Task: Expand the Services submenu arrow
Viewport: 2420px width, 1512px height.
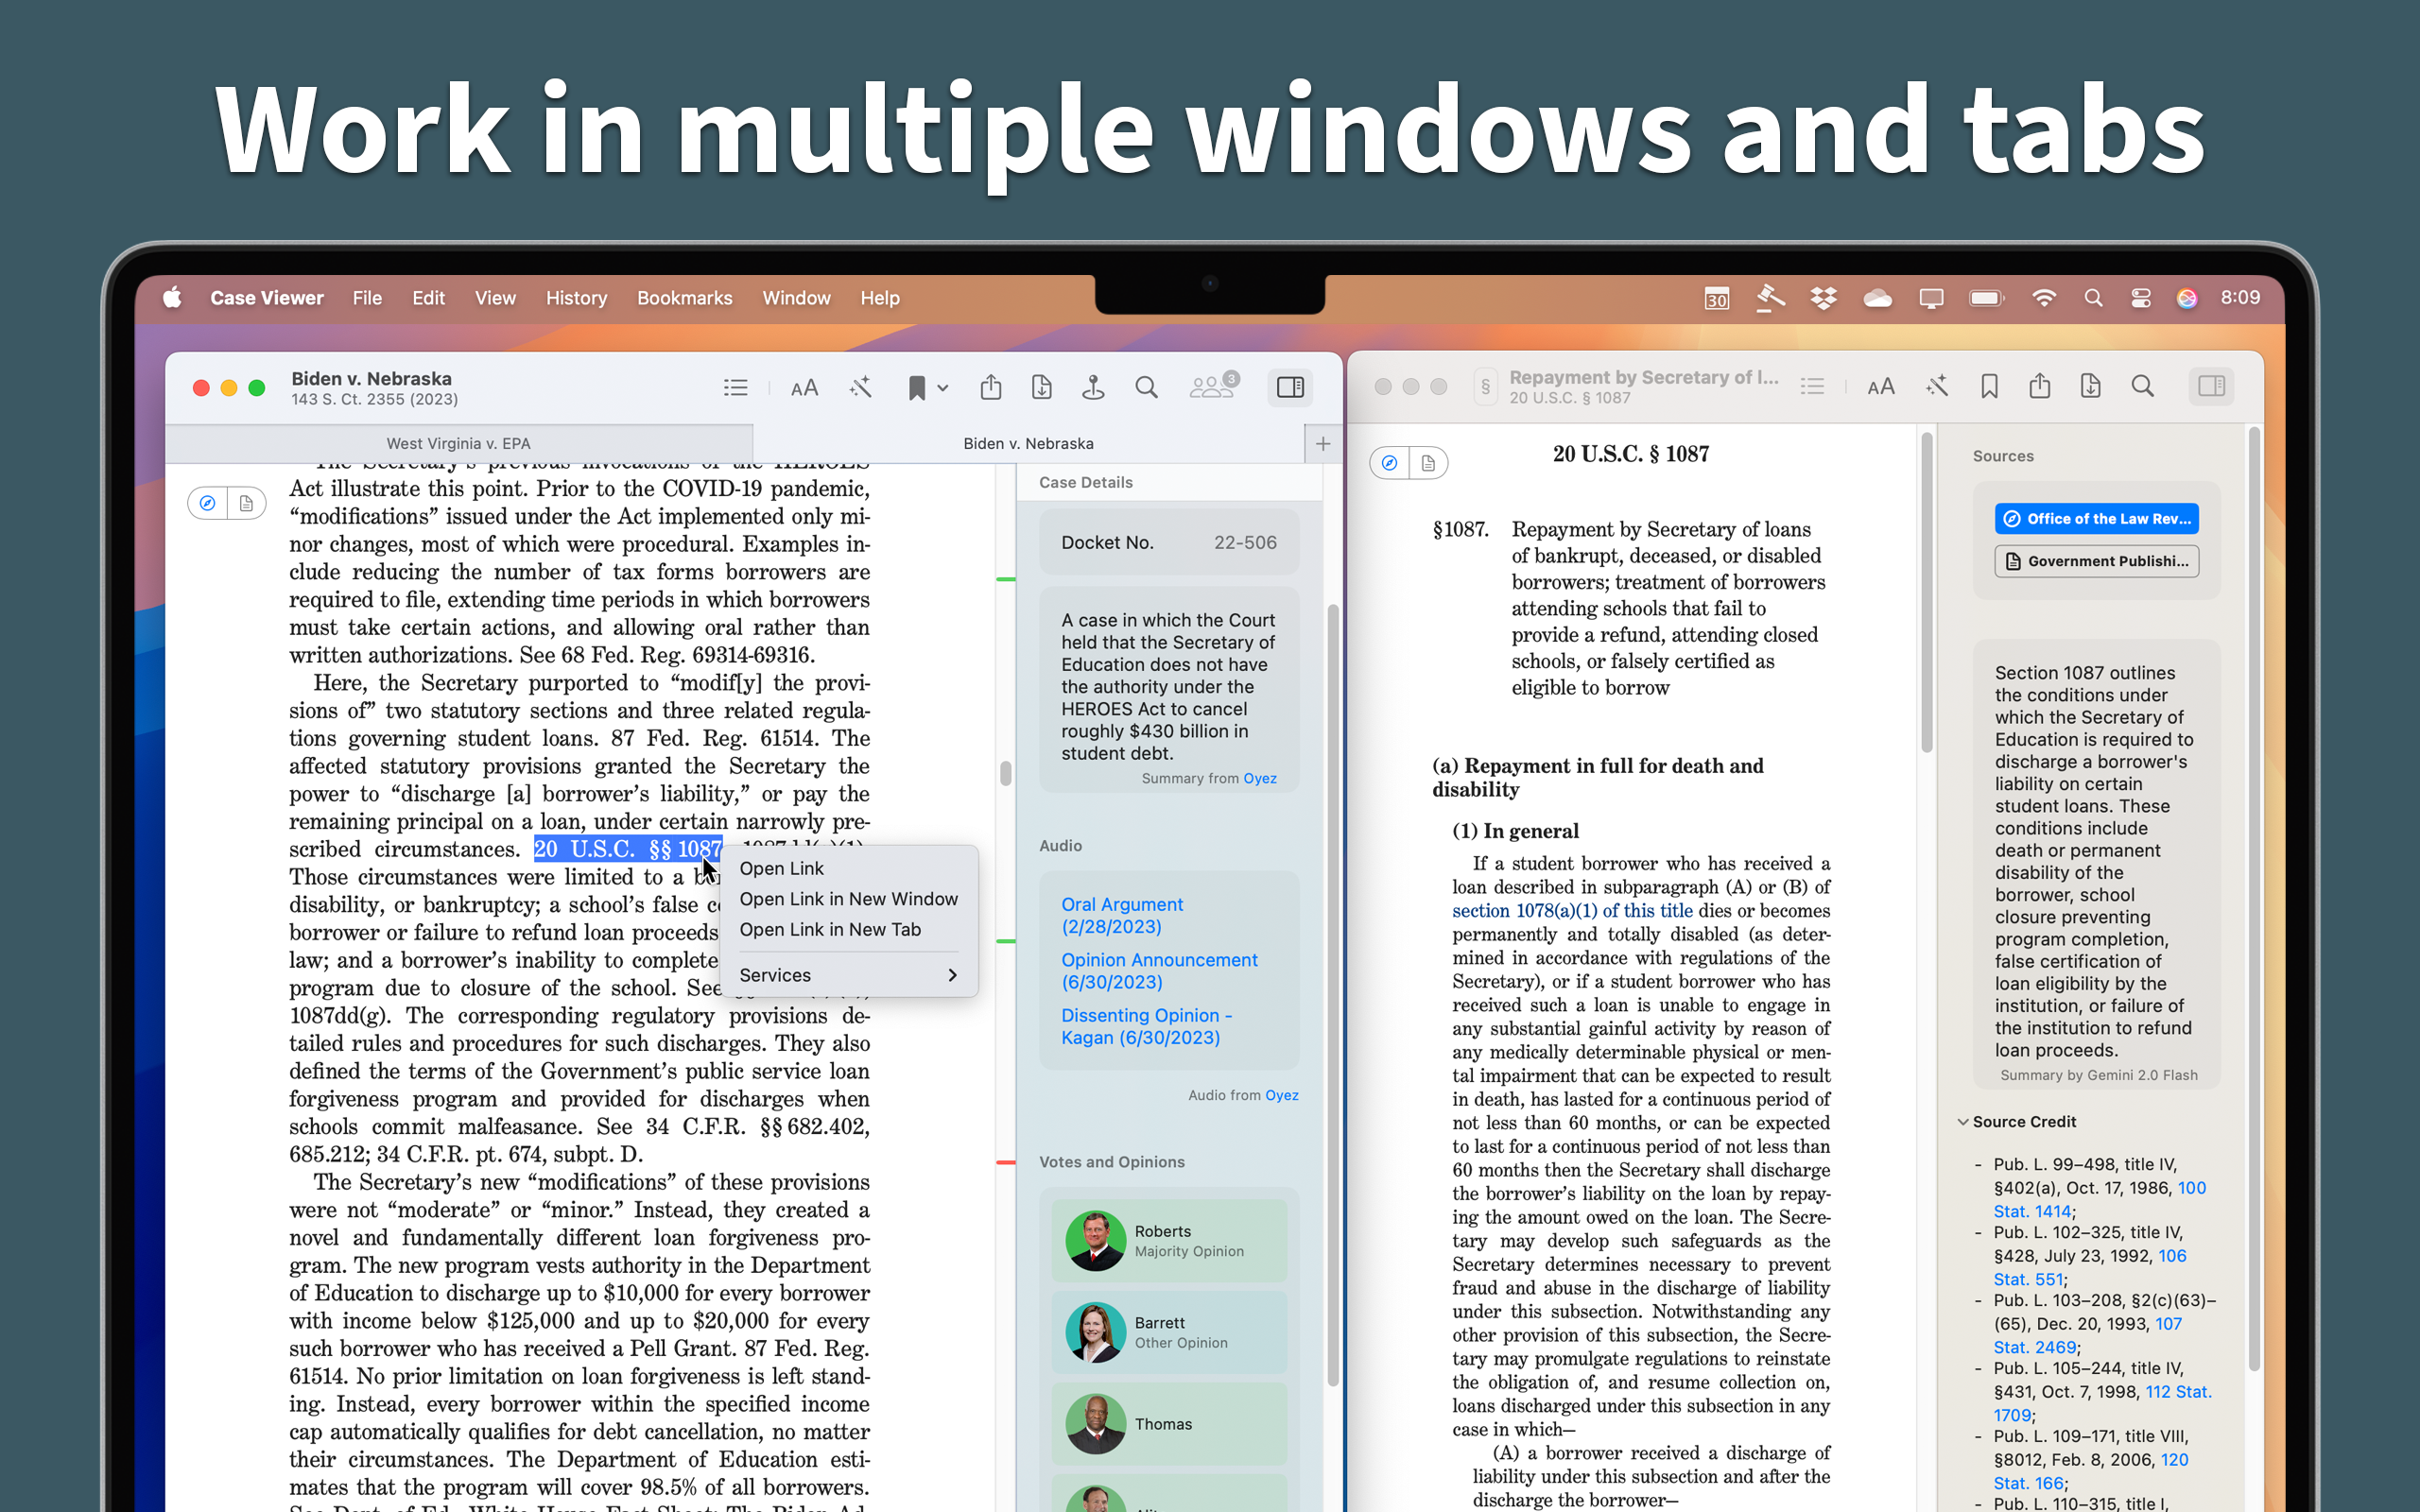Action: pyautogui.click(x=952, y=975)
